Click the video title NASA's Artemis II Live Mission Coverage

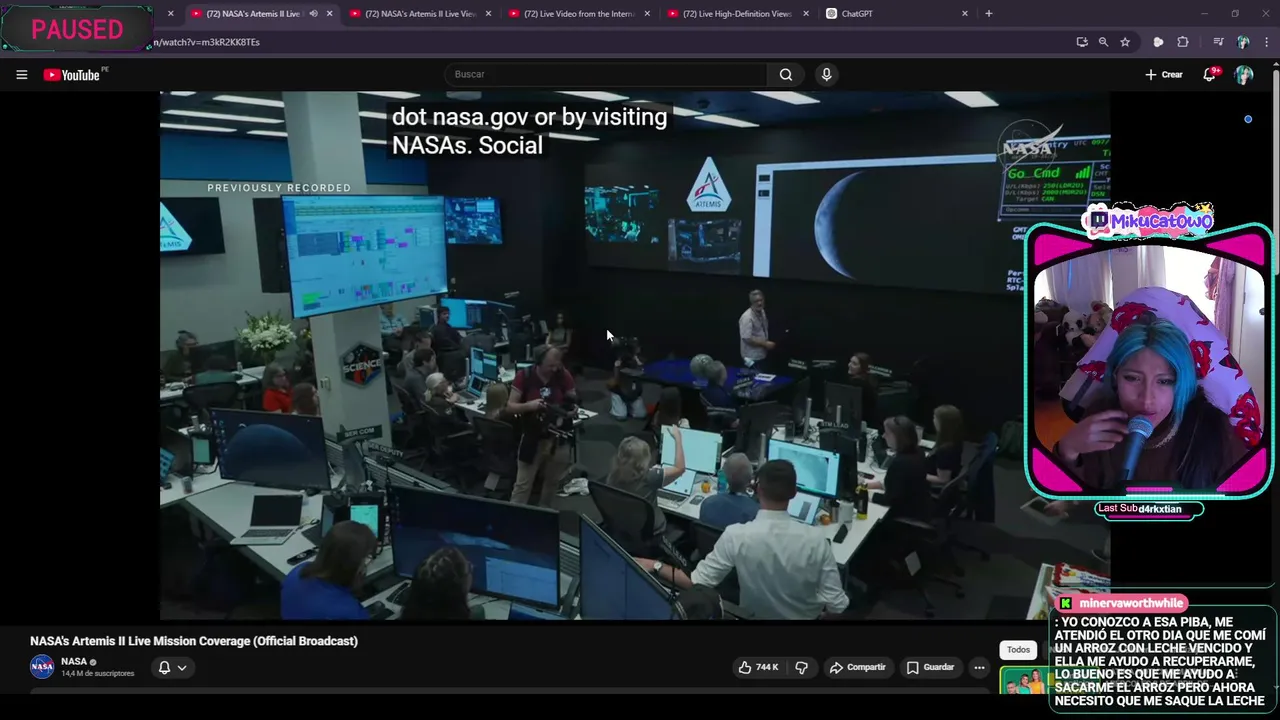[x=194, y=641]
